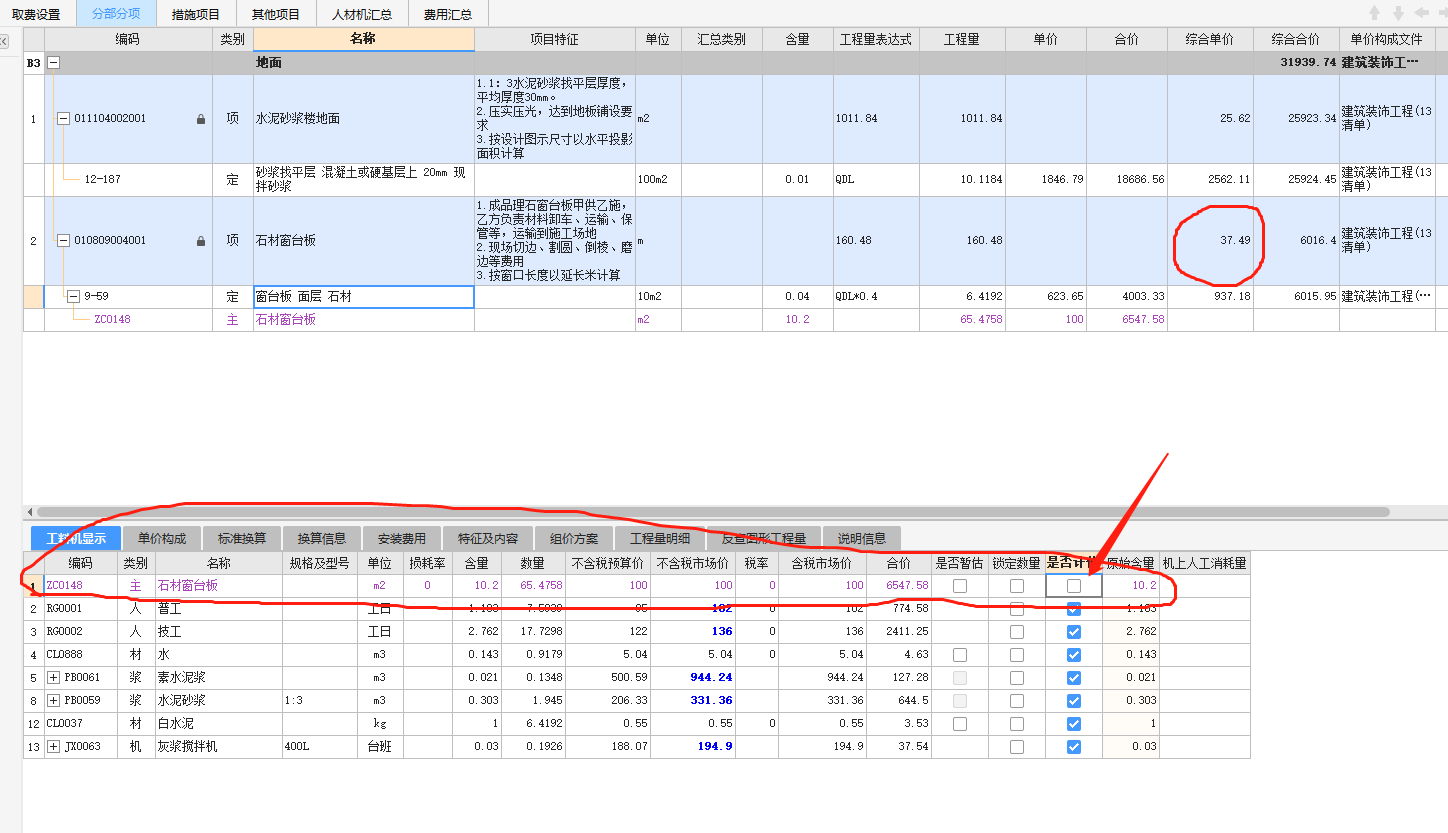Collapse the B3 地面 section
Viewport: 1448px width, 833px height.
coord(54,62)
